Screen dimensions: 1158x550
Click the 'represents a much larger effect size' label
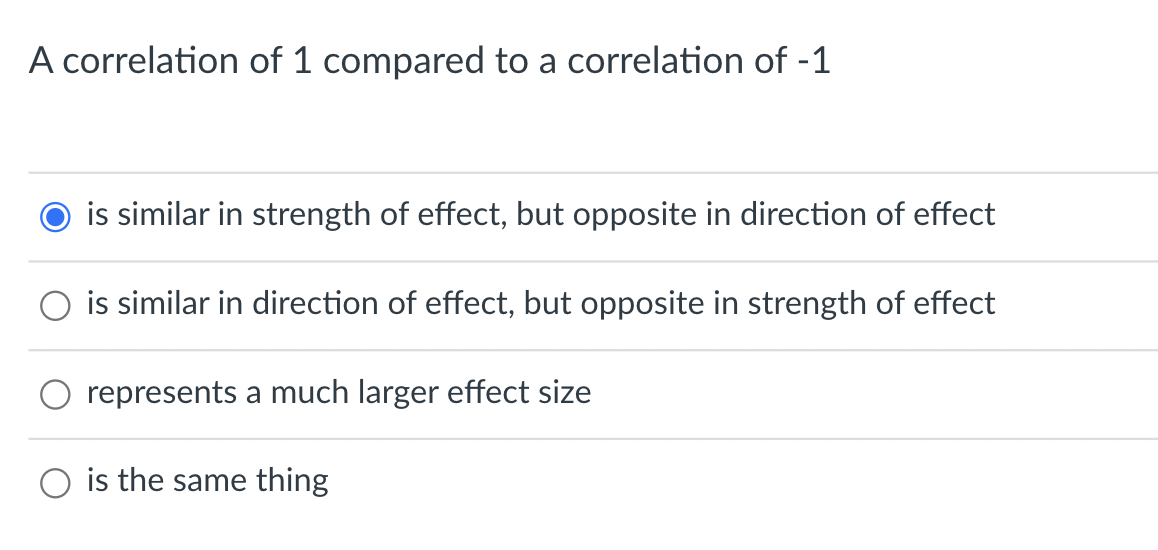pos(339,392)
